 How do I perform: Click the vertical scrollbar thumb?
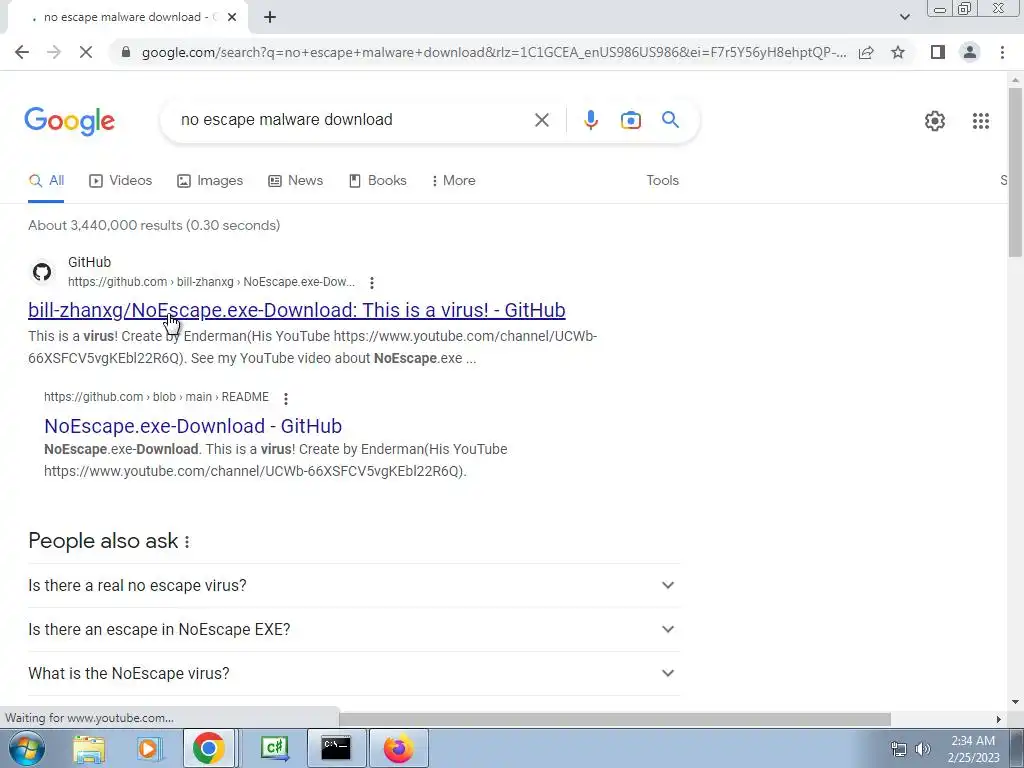coord(1015,172)
